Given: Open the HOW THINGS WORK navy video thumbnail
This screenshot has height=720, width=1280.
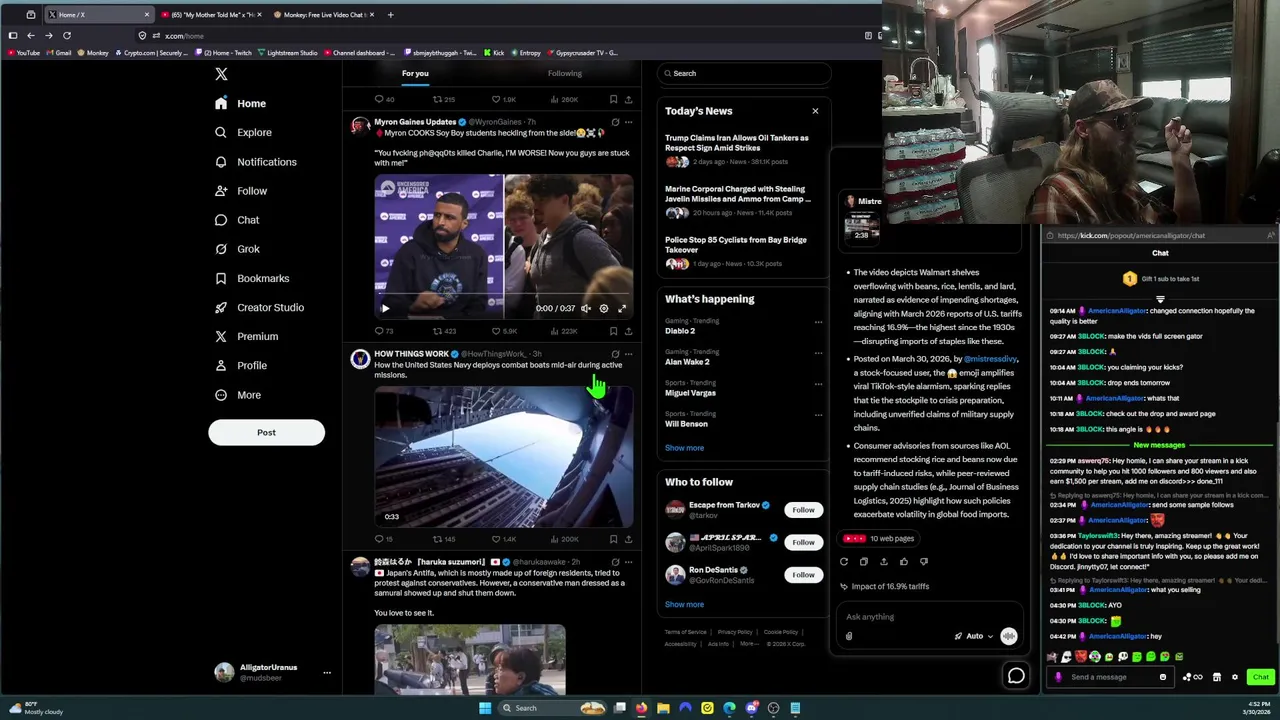Looking at the screenshot, I should pyautogui.click(x=504, y=456).
